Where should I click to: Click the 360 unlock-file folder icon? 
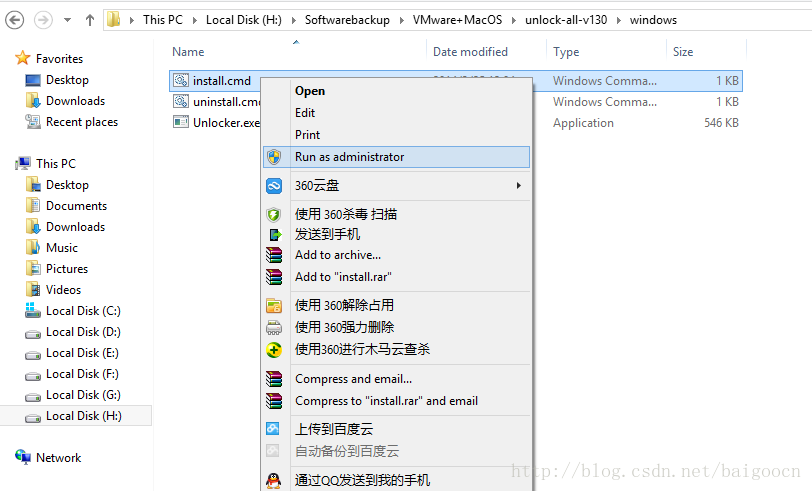click(x=274, y=306)
